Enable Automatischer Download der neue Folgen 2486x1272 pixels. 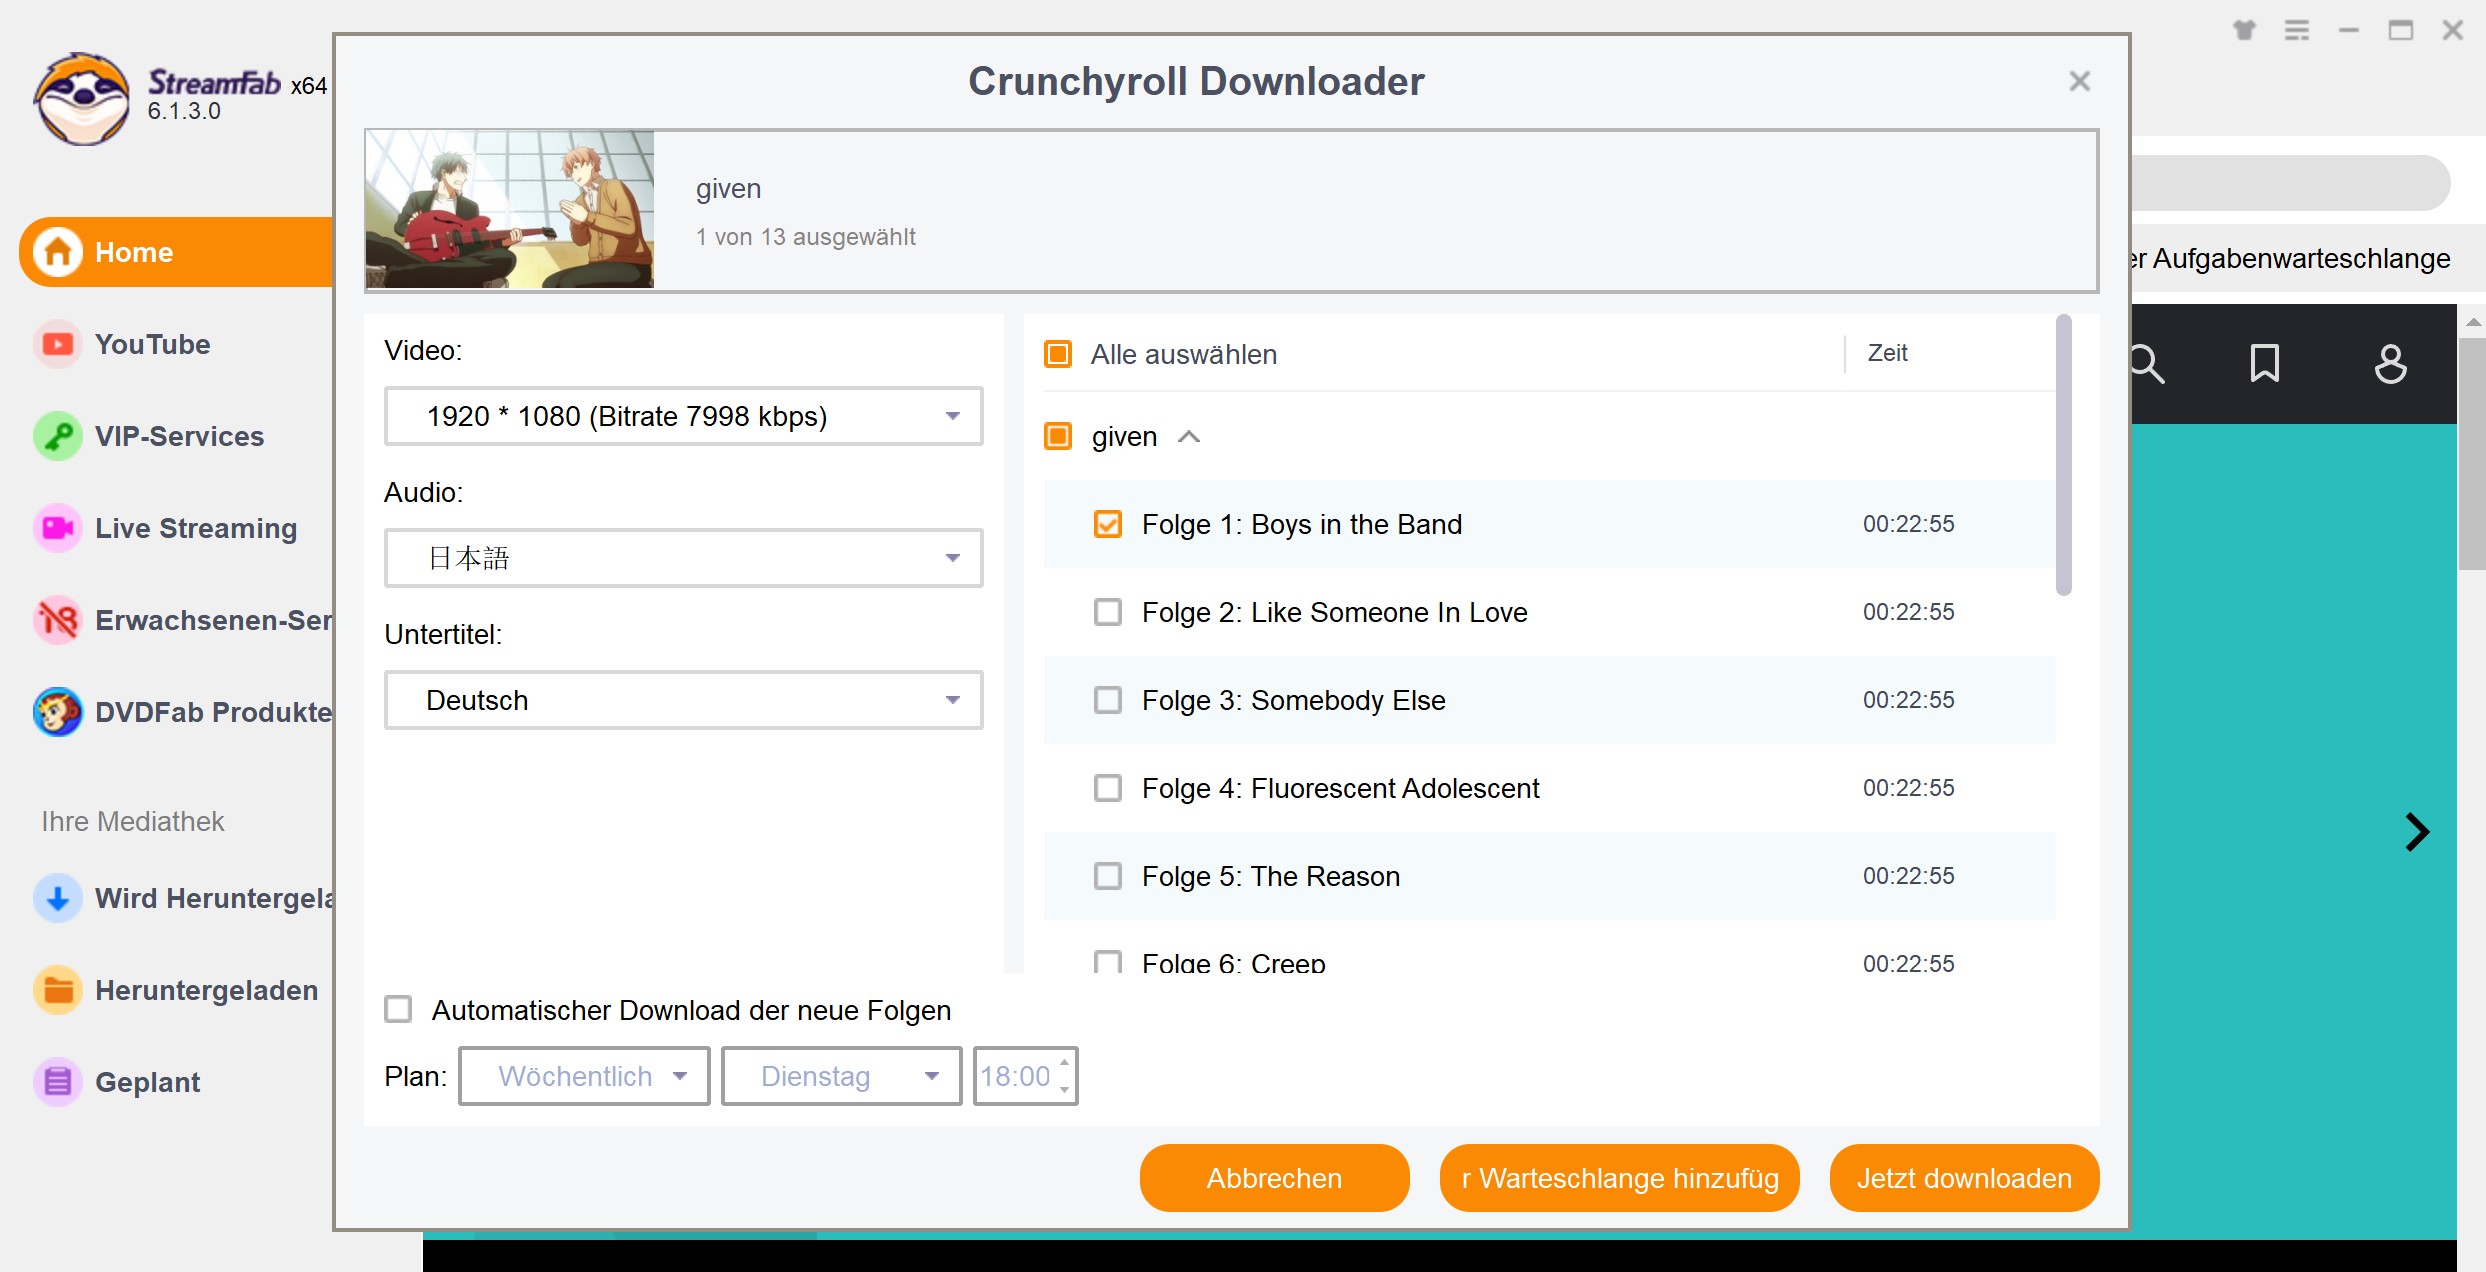[x=397, y=1009]
